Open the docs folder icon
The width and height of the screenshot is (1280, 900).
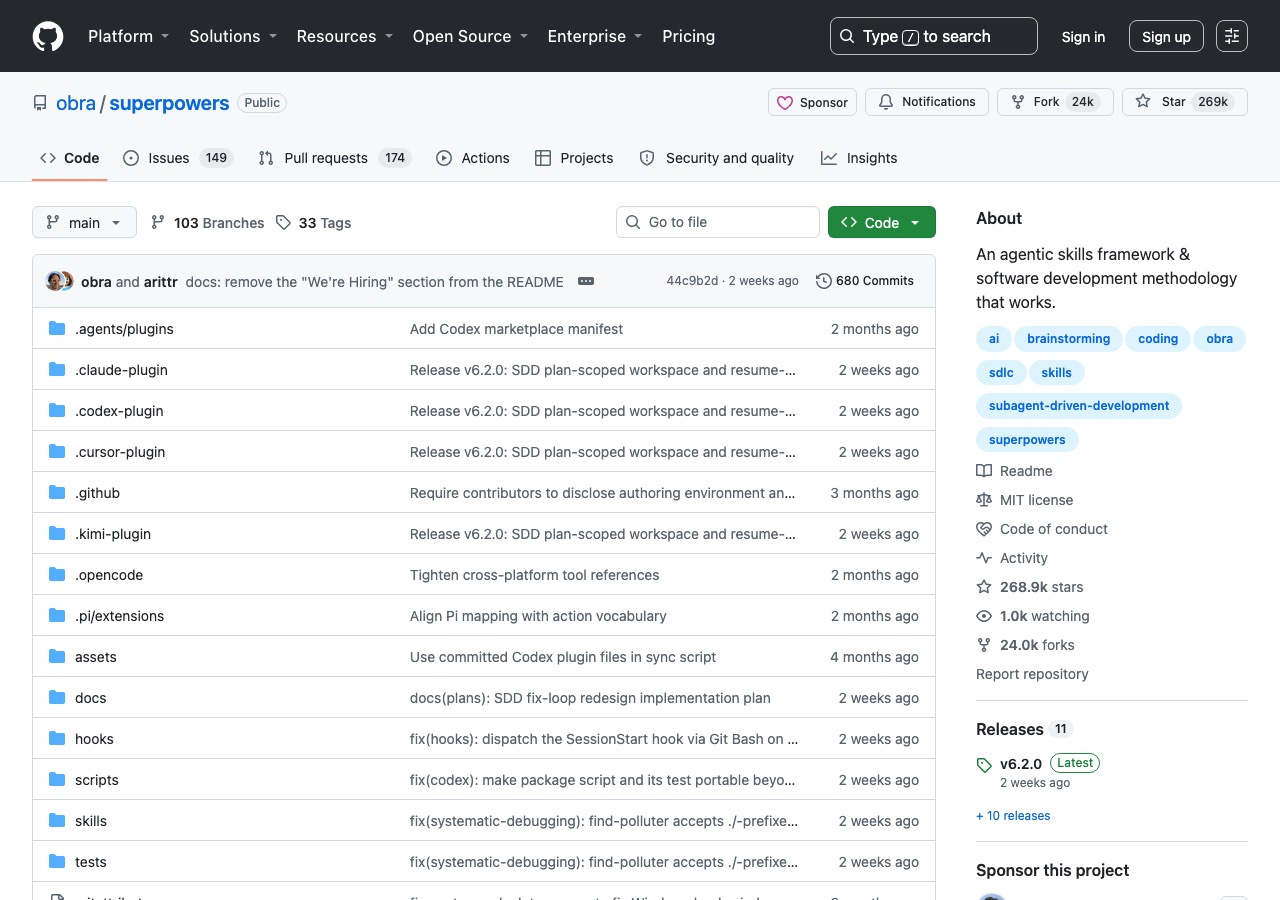point(57,698)
